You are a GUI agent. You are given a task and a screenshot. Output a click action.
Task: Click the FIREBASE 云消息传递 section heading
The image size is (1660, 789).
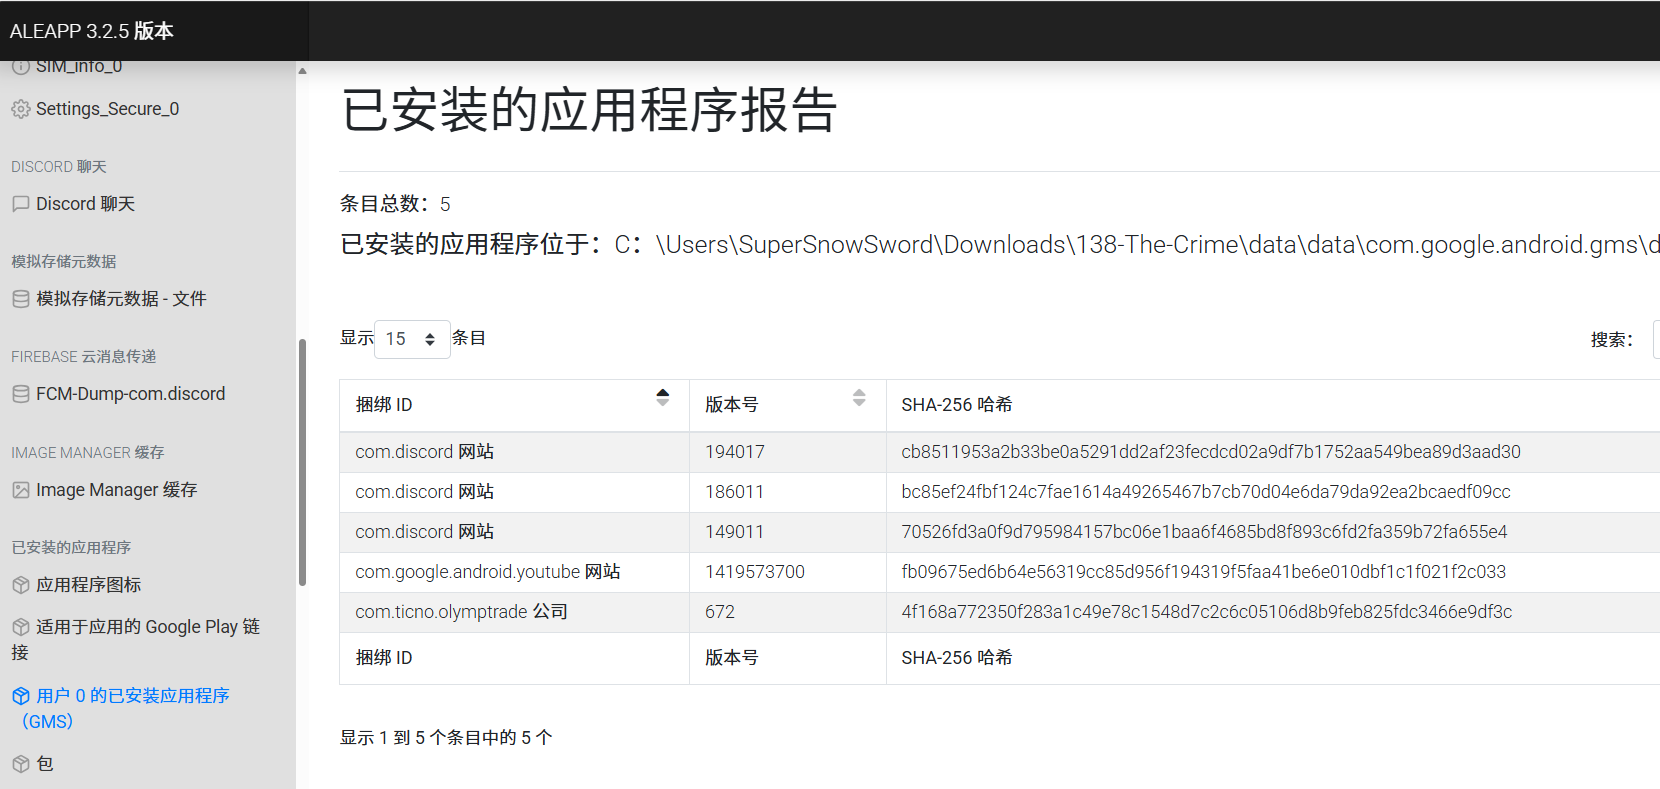[x=84, y=357]
